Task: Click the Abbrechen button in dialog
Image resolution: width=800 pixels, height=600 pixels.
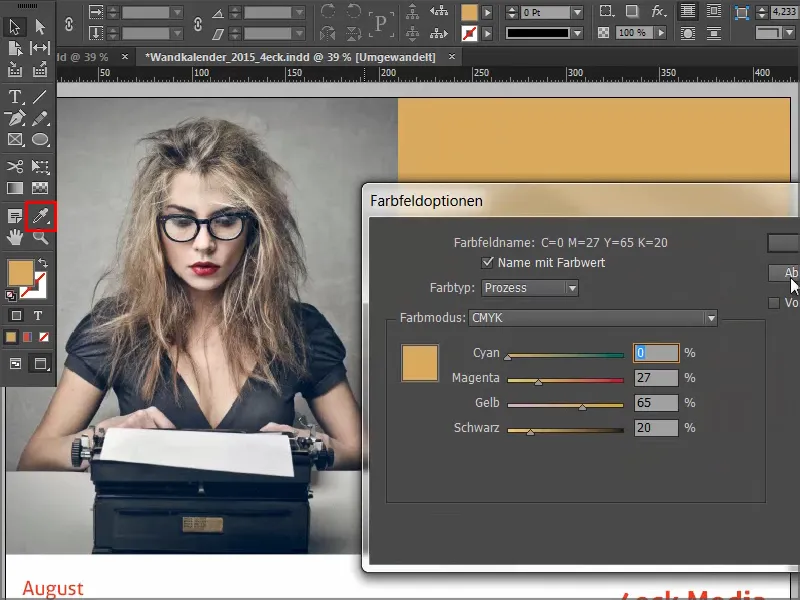Action: tap(785, 273)
